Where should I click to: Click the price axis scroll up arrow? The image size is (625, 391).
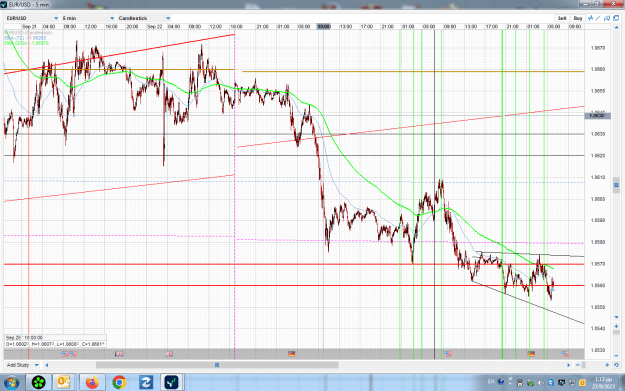tap(616, 28)
